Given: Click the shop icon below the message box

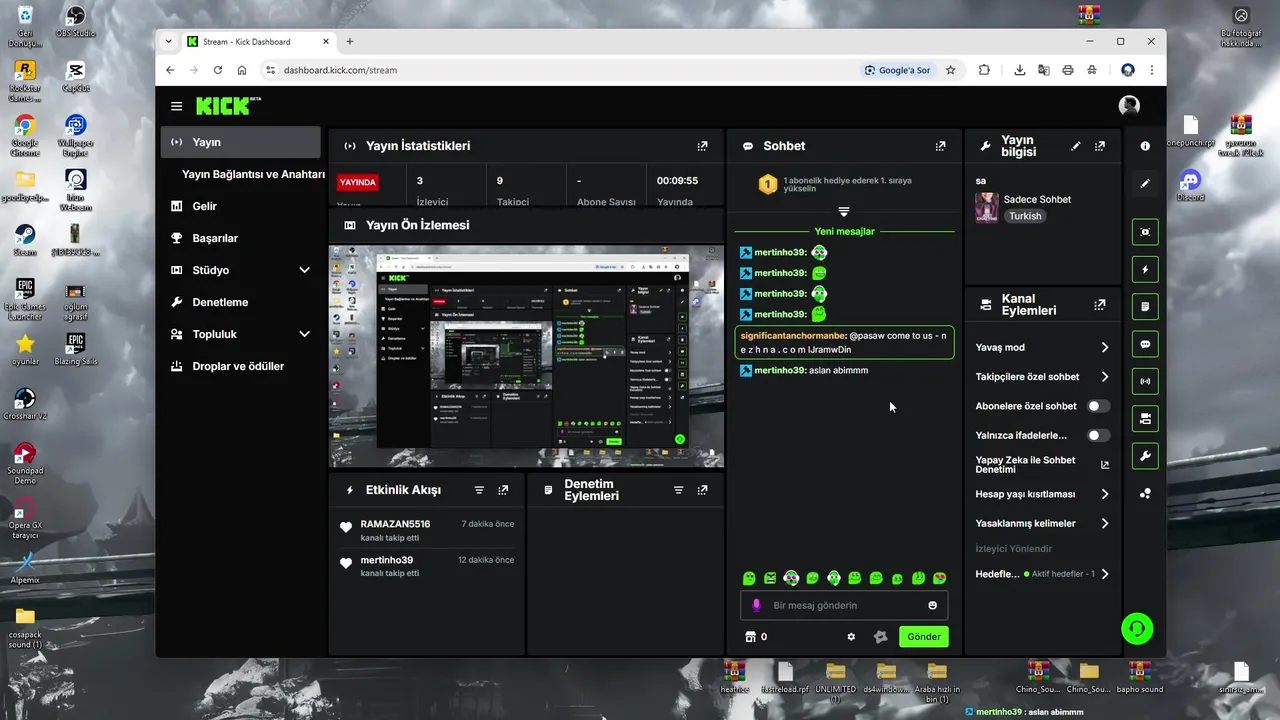Looking at the screenshot, I should [x=751, y=637].
